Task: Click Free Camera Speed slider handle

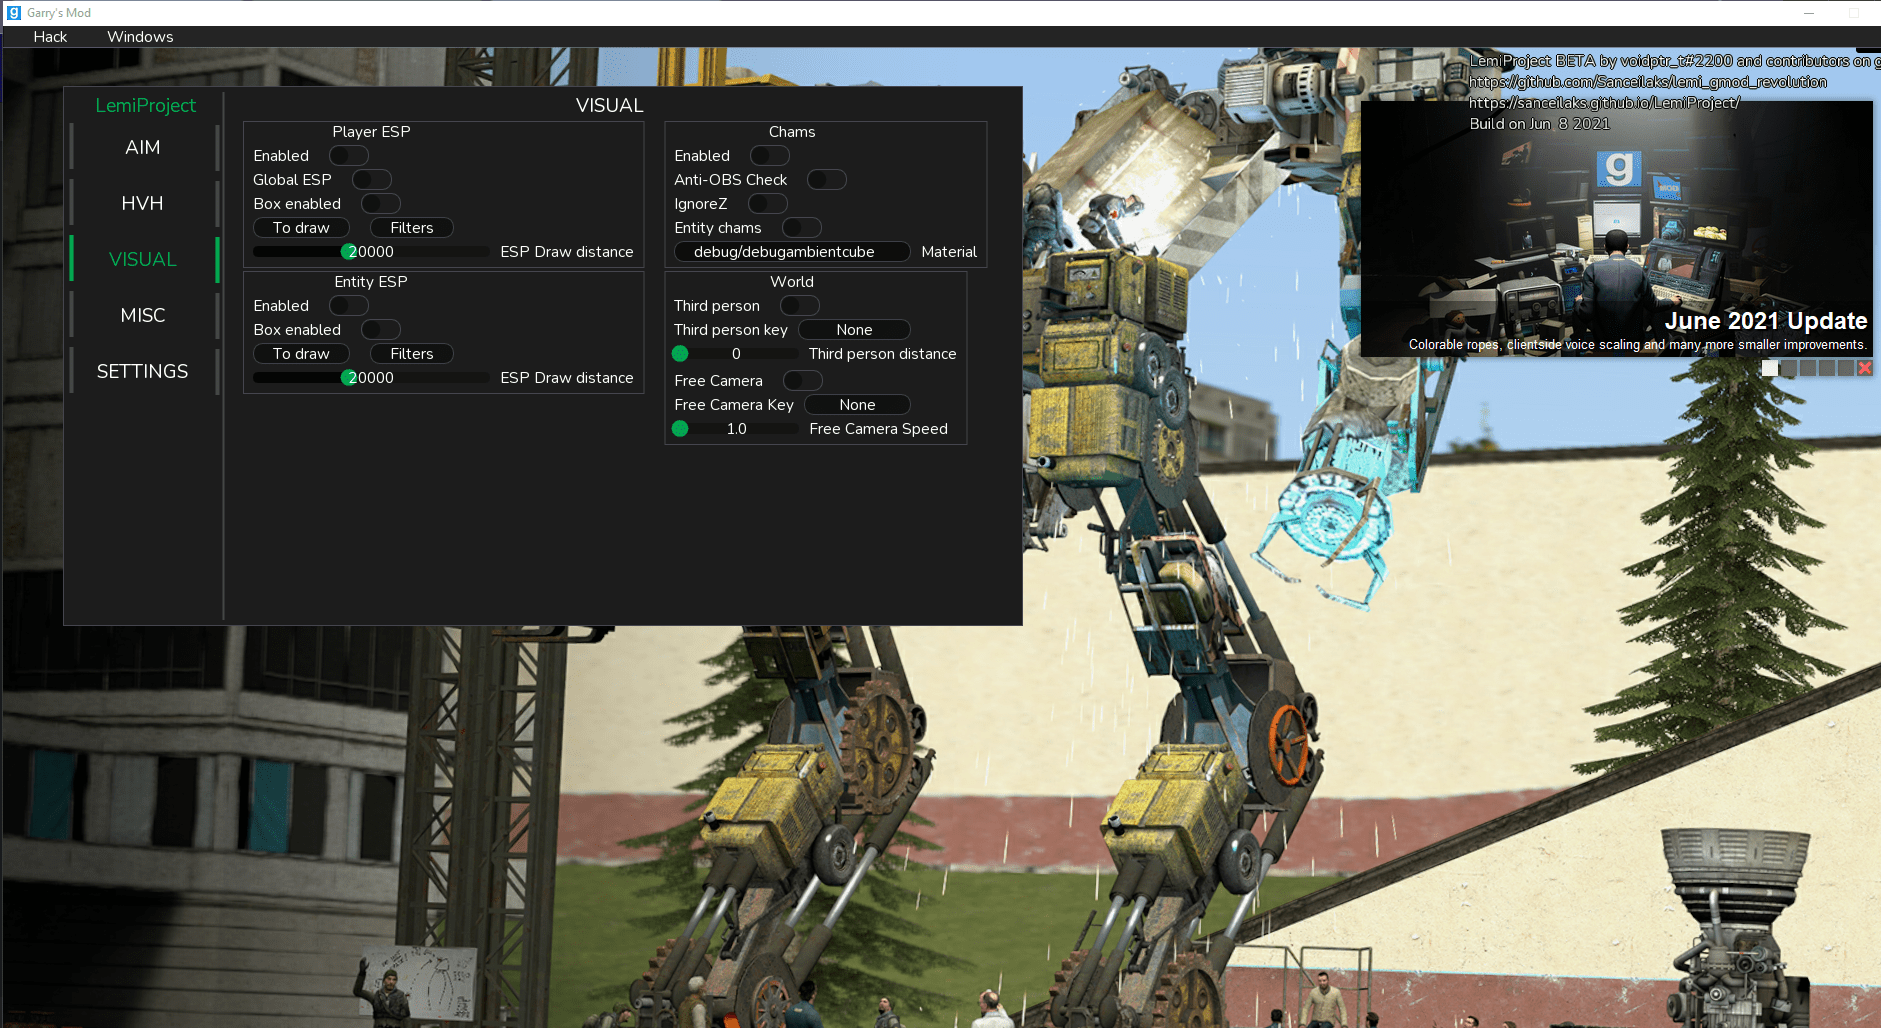Action: [680, 429]
